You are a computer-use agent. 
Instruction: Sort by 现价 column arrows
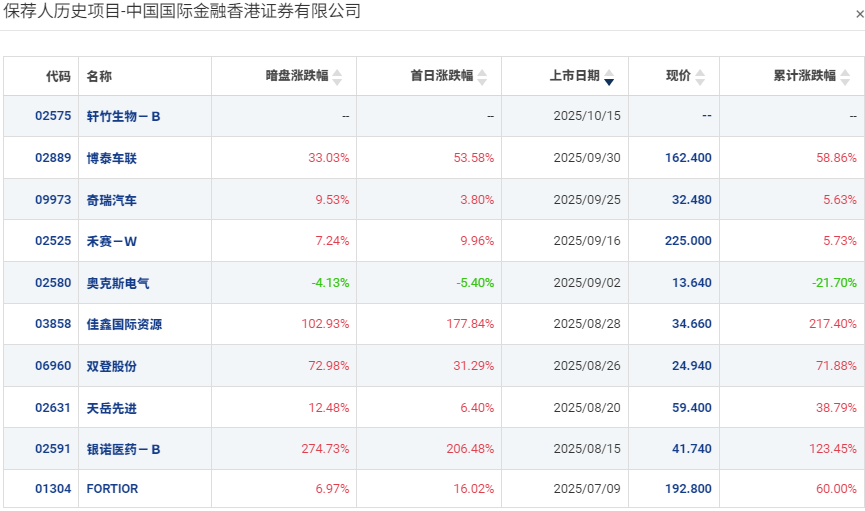tap(700, 77)
